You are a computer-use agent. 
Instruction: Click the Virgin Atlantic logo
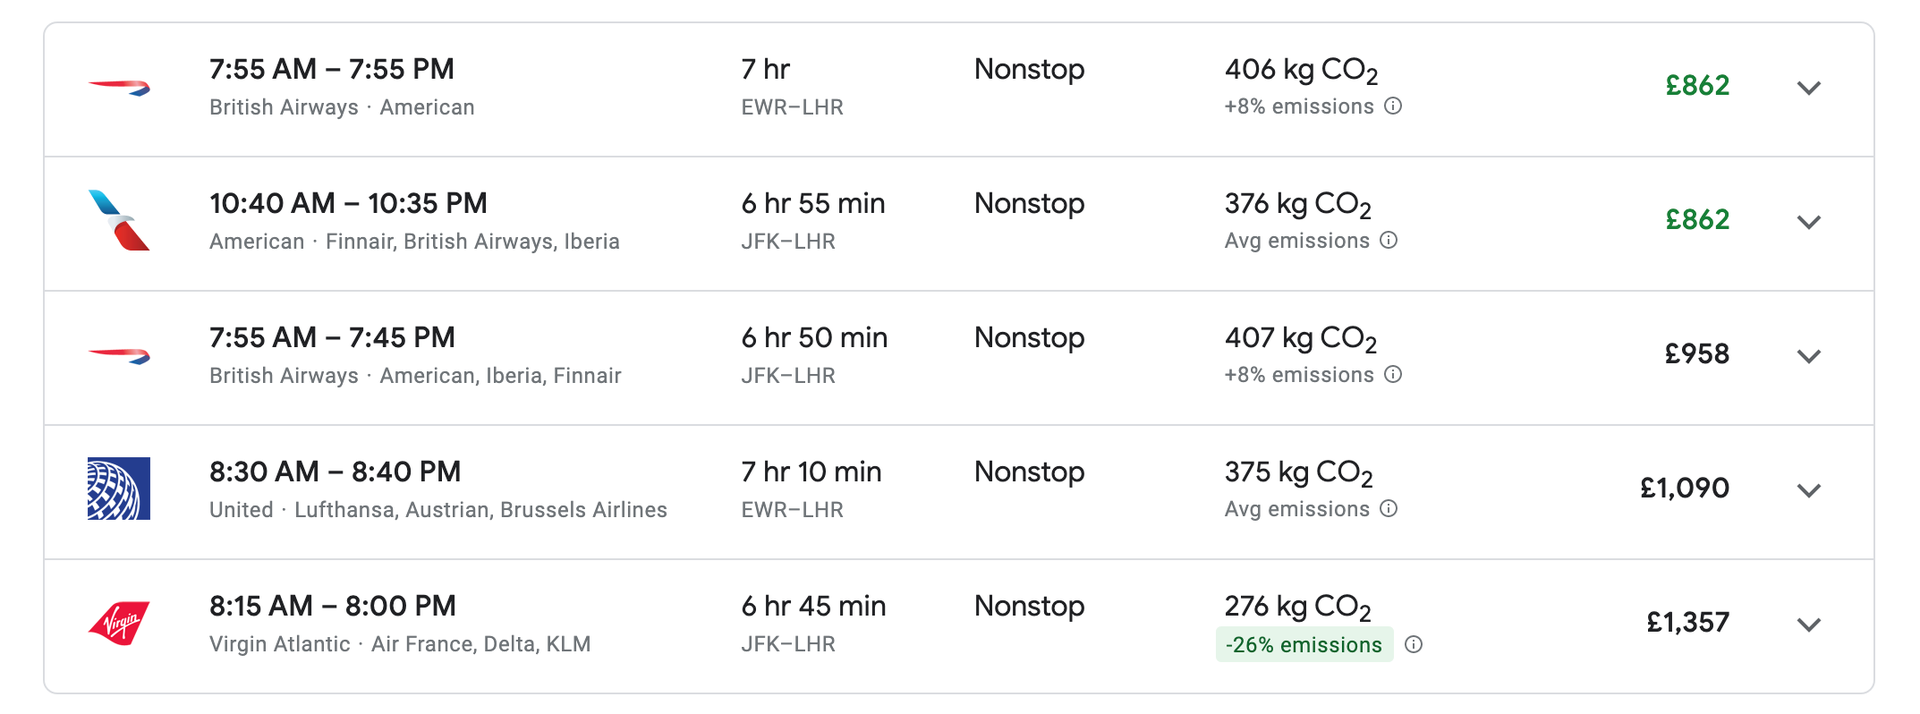[119, 623]
